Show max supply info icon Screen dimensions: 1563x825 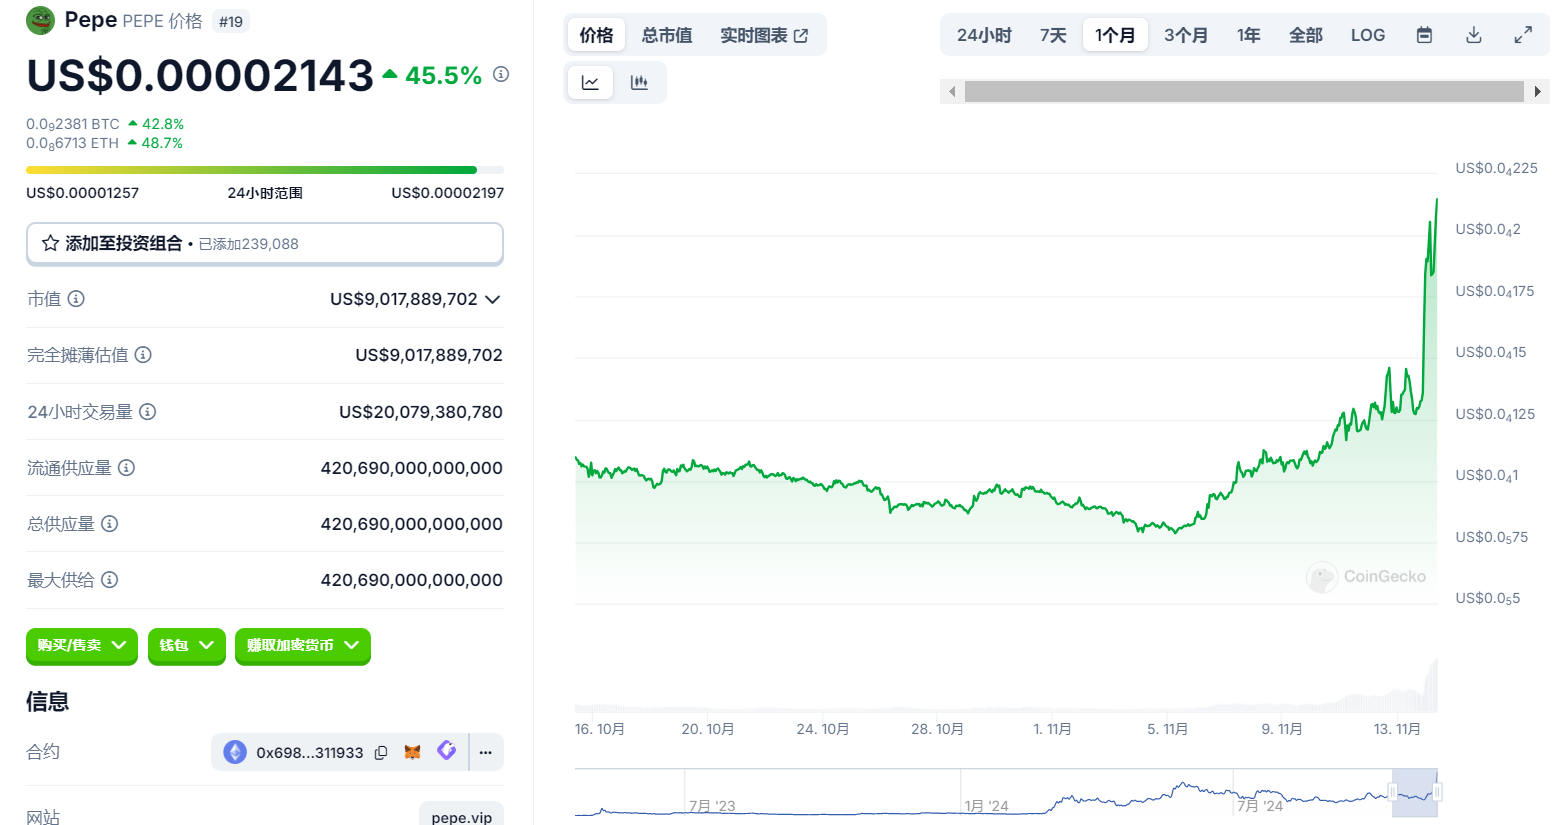click(x=110, y=580)
